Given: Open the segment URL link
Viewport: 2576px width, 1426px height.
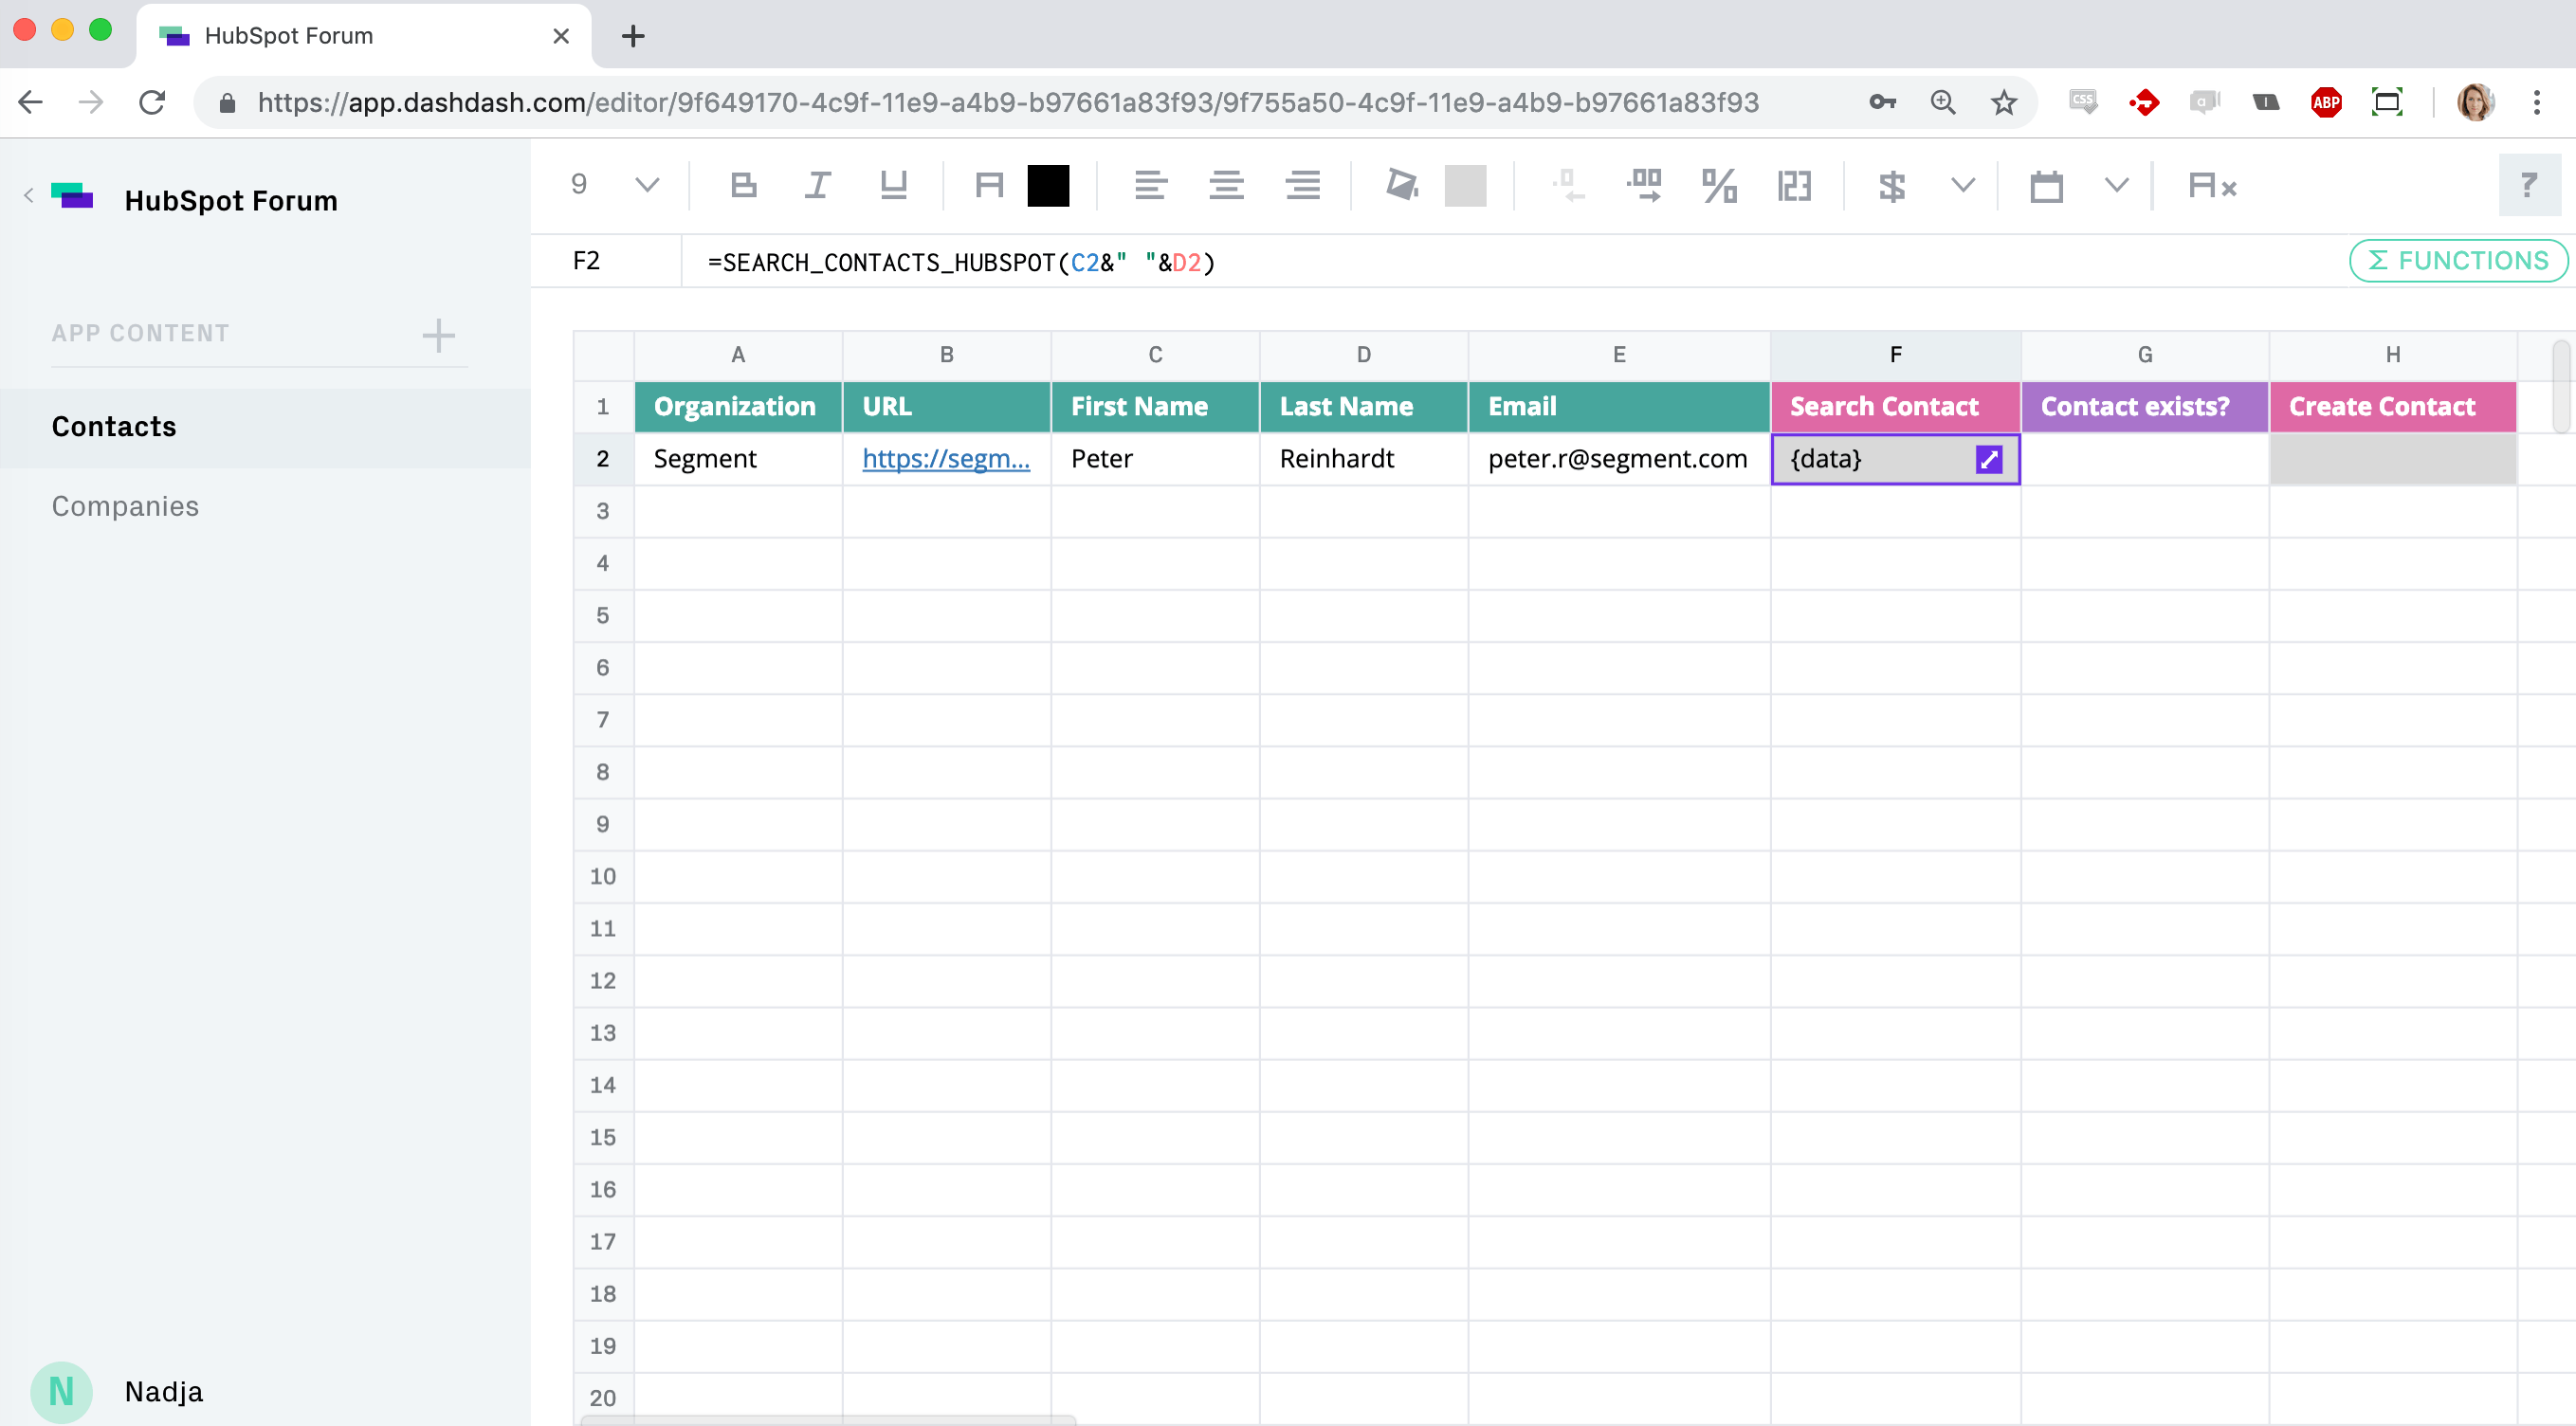Looking at the screenshot, I should (x=946, y=458).
